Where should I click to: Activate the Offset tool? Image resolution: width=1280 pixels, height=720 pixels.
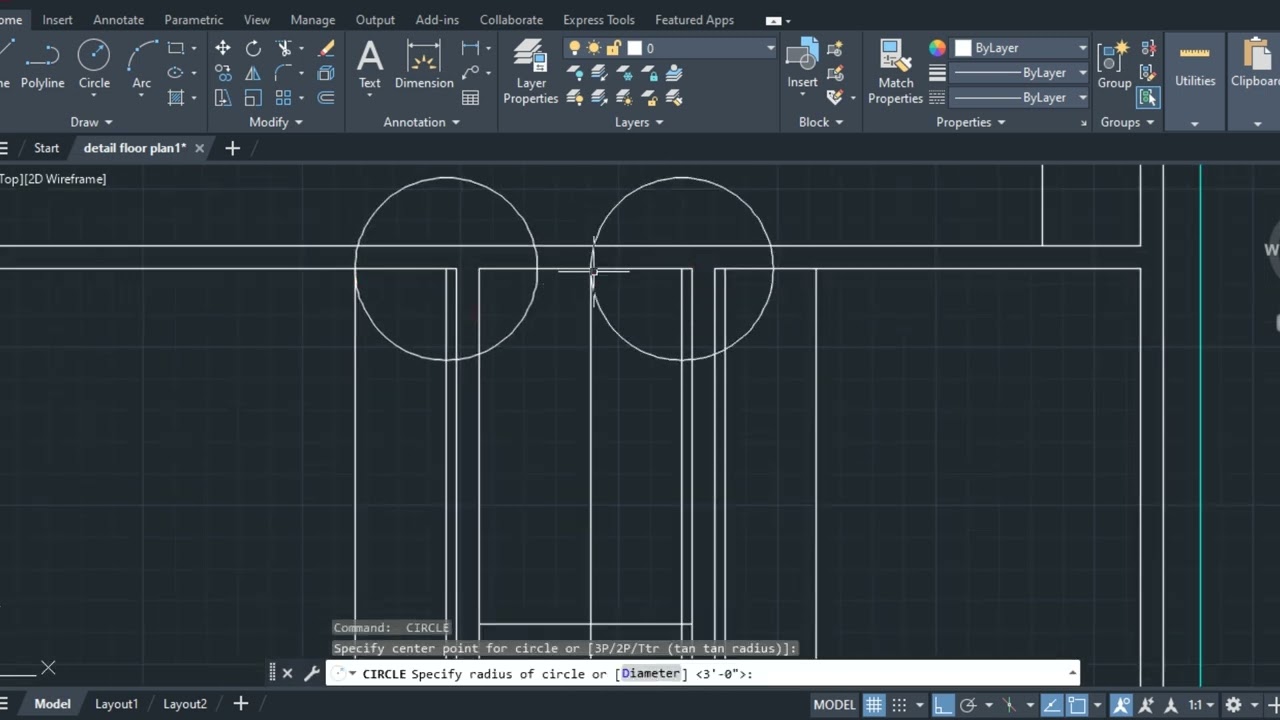326,98
